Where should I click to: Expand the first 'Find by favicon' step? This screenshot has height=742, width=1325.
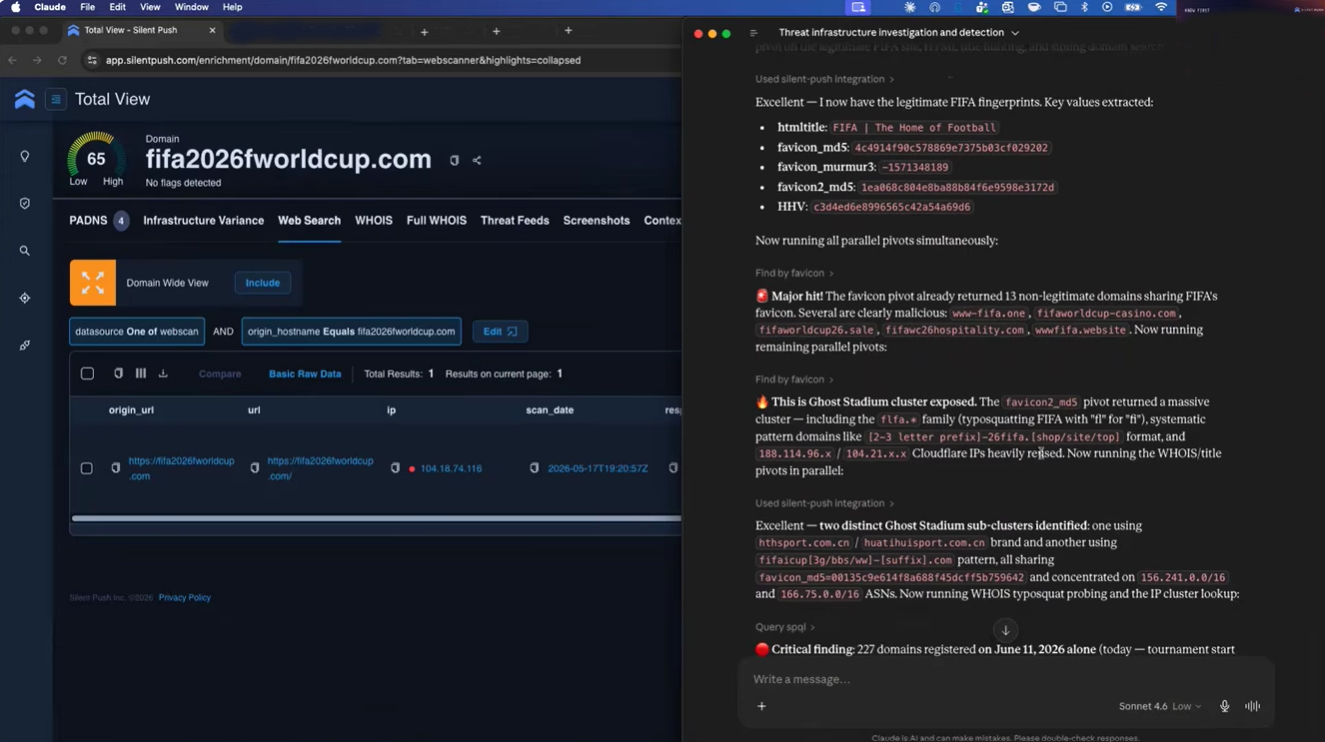pos(794,273)
